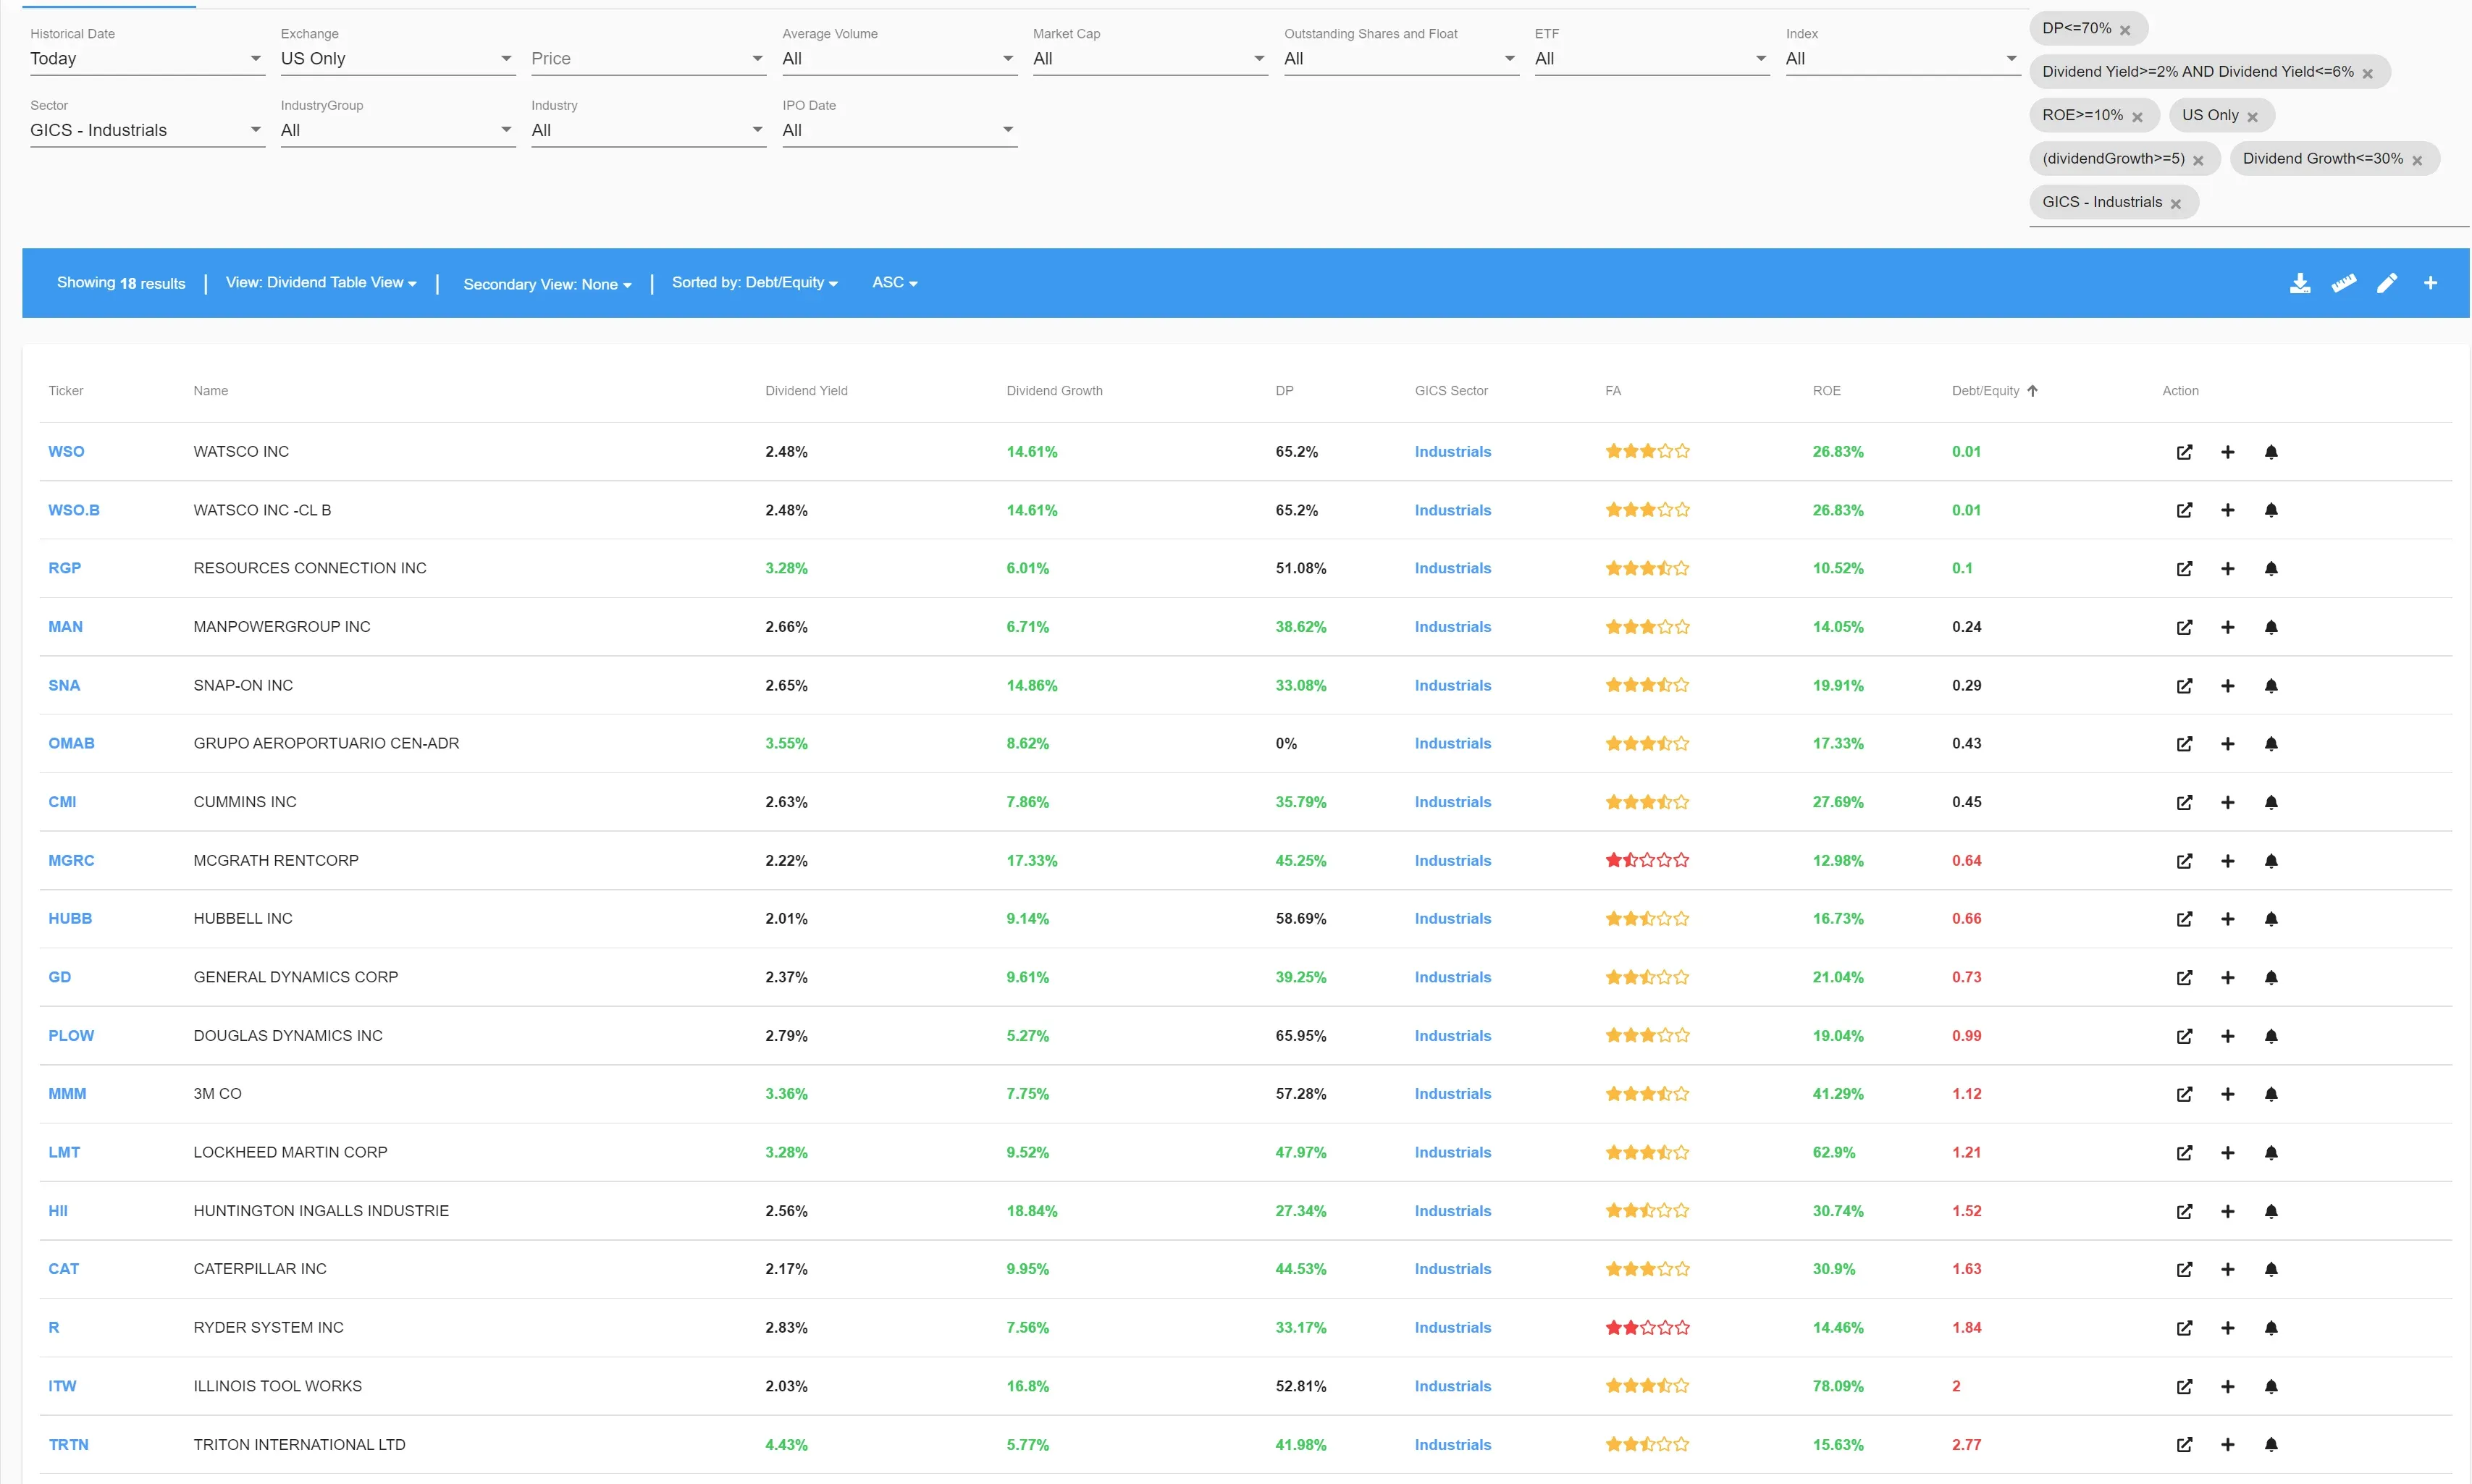This screenshot has width=2472, height=1484.
Task: Open WSO in new window icon
Action: click(2184, 452)
